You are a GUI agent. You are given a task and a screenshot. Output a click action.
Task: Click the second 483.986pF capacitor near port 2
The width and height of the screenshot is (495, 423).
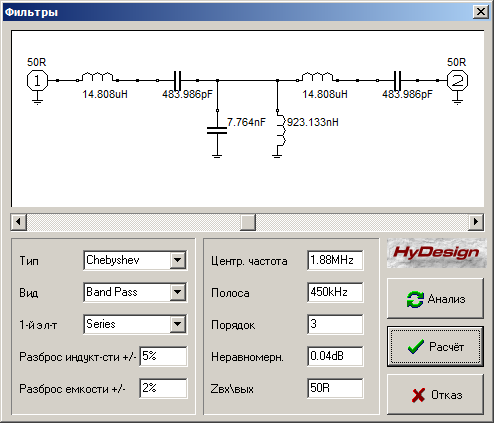397,80
